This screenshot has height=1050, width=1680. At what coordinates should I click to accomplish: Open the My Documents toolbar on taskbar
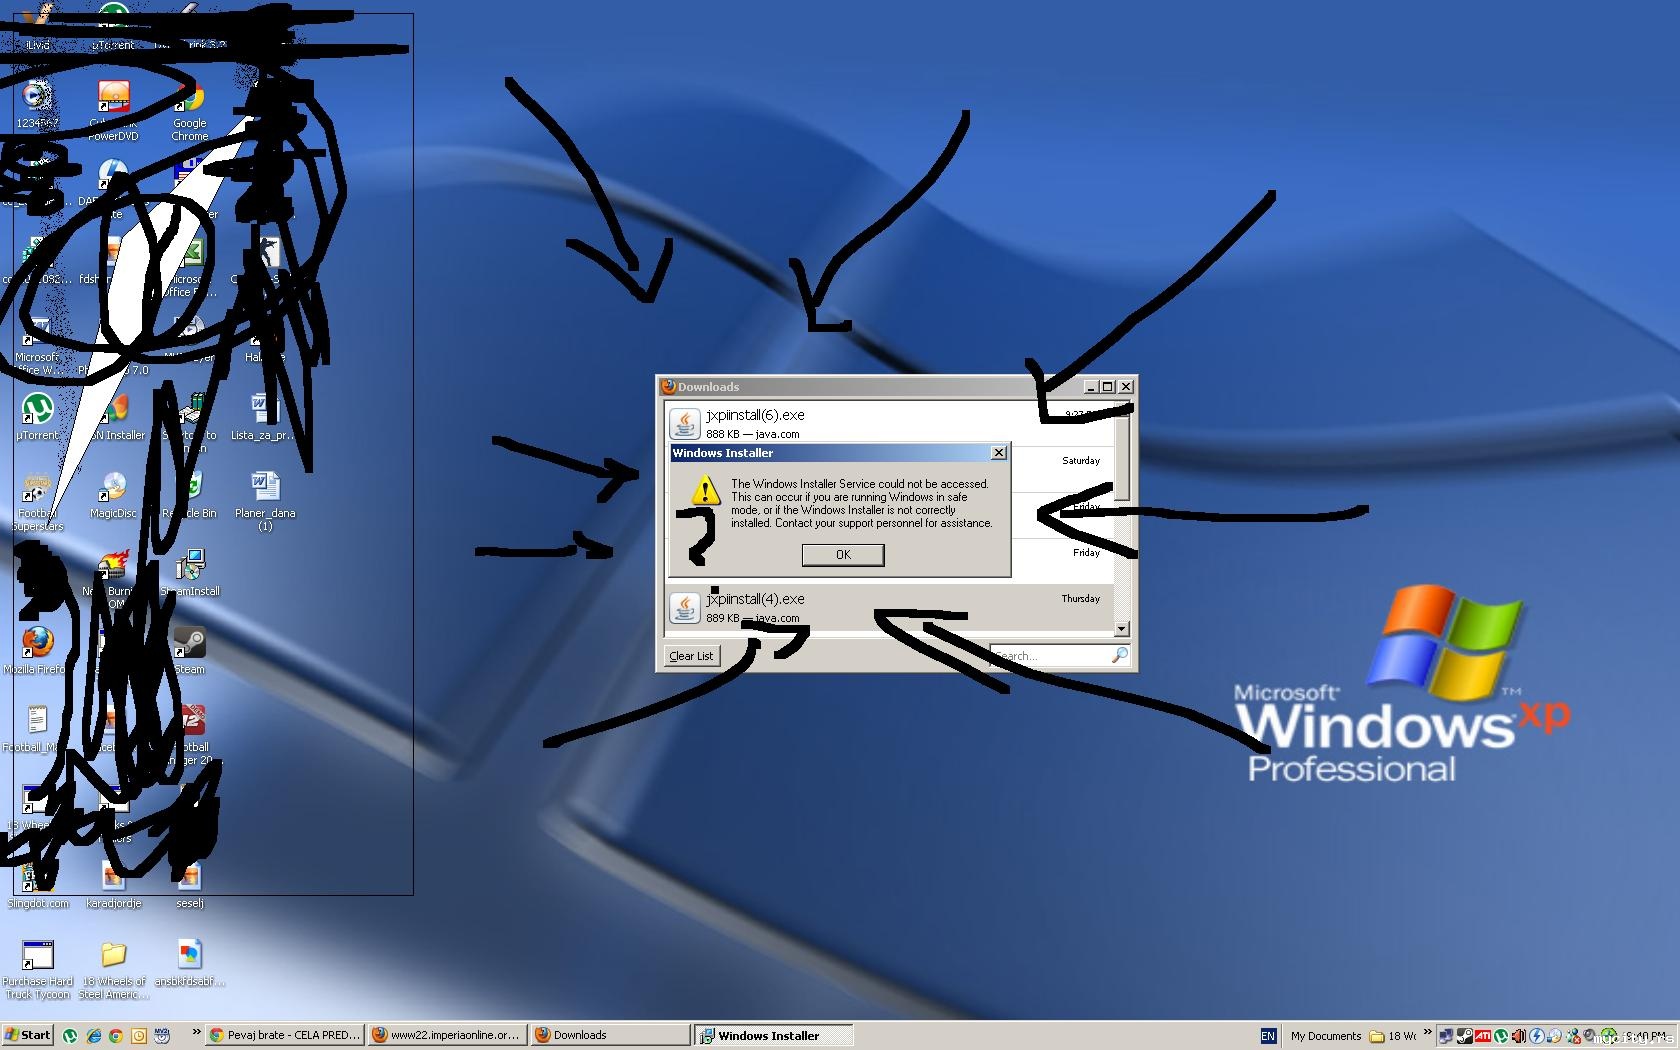(x=1325, y=1036)
